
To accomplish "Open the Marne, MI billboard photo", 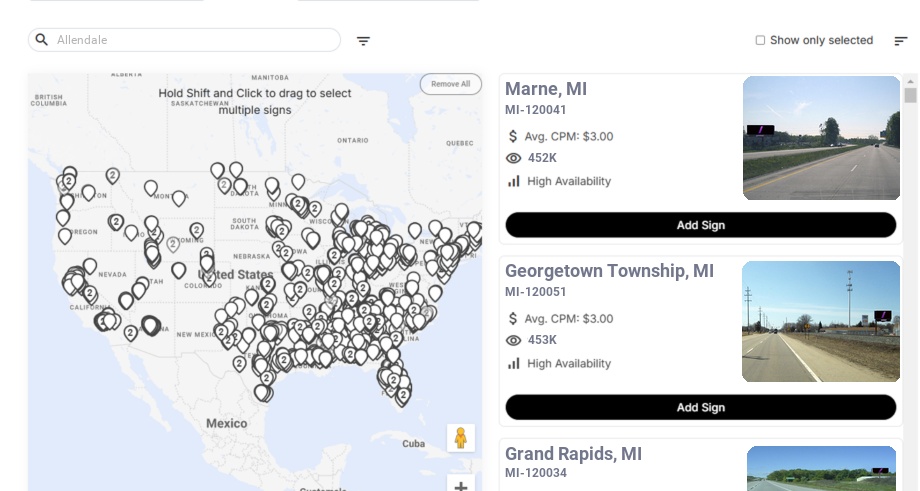I will (x=821, y=138).
